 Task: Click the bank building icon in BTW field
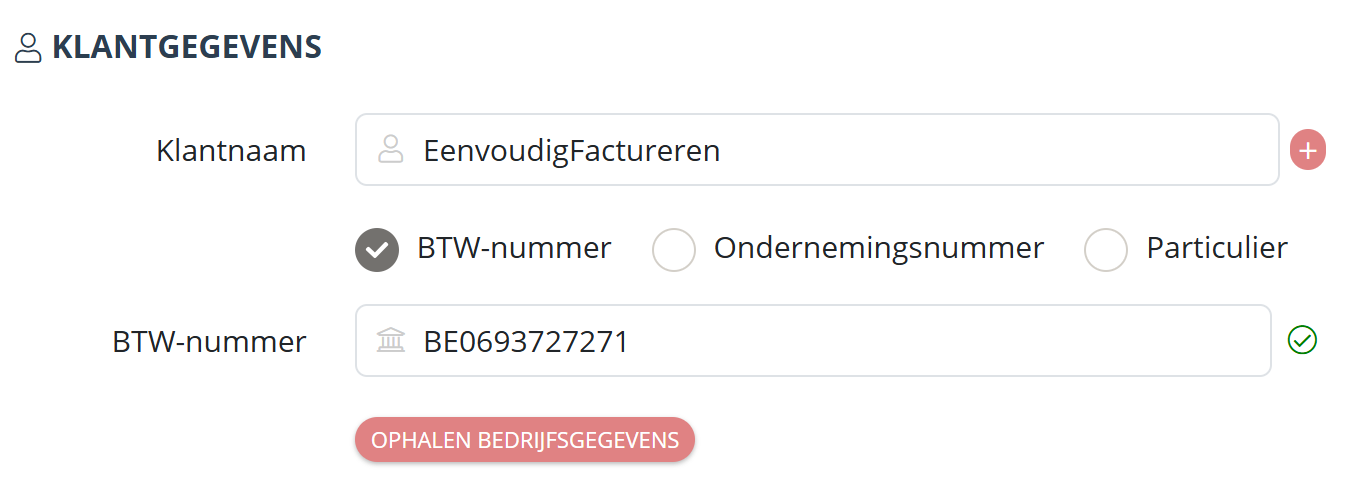(x=390, y=341)
